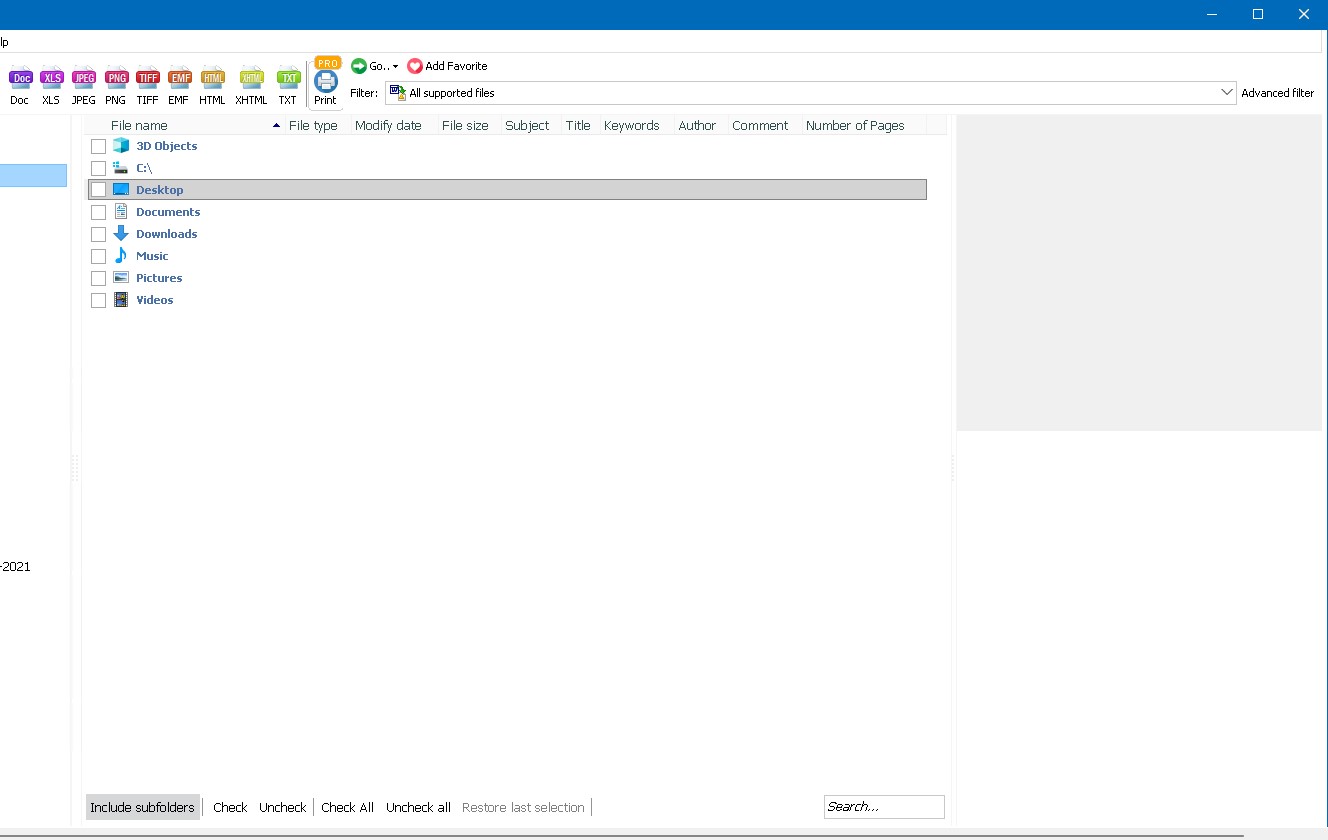Maximize the application window
Screen dimensions: 1328x840
click(x=1258, y=14)
